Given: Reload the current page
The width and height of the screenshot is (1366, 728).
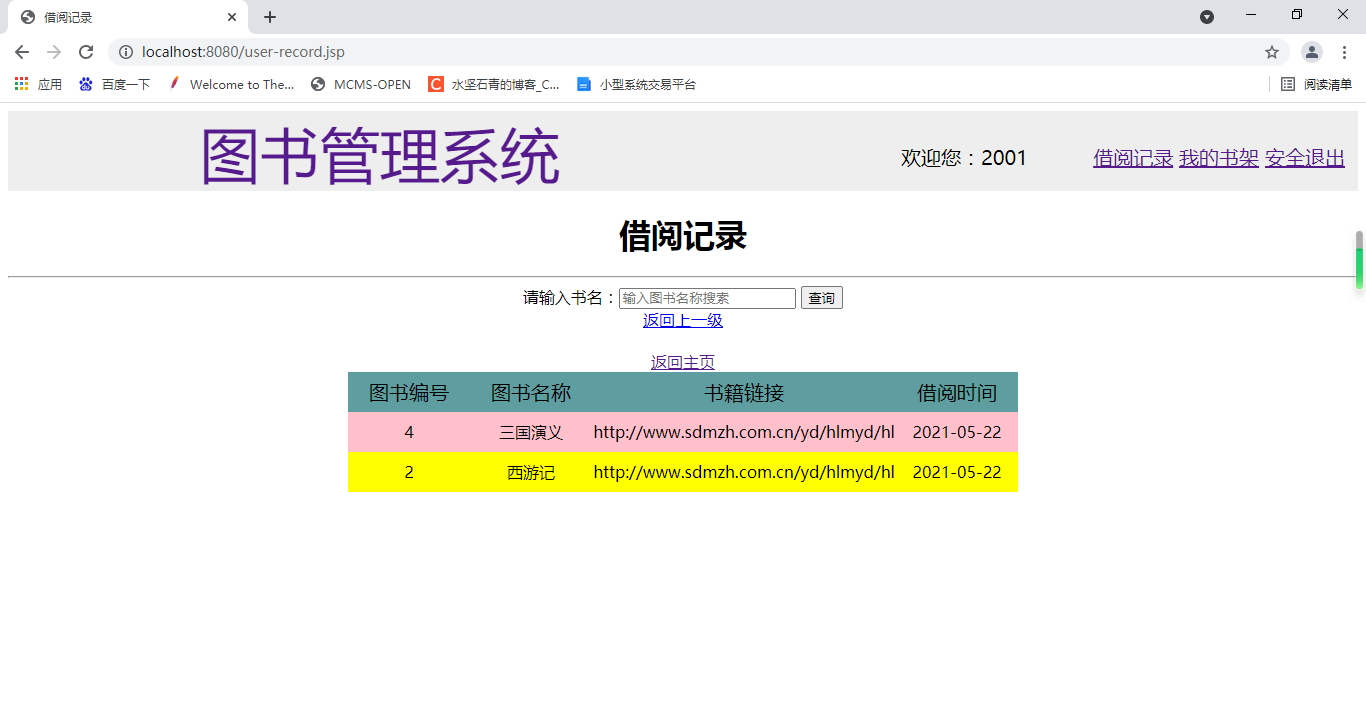Looking at the screenshot, I should (86, 52).
